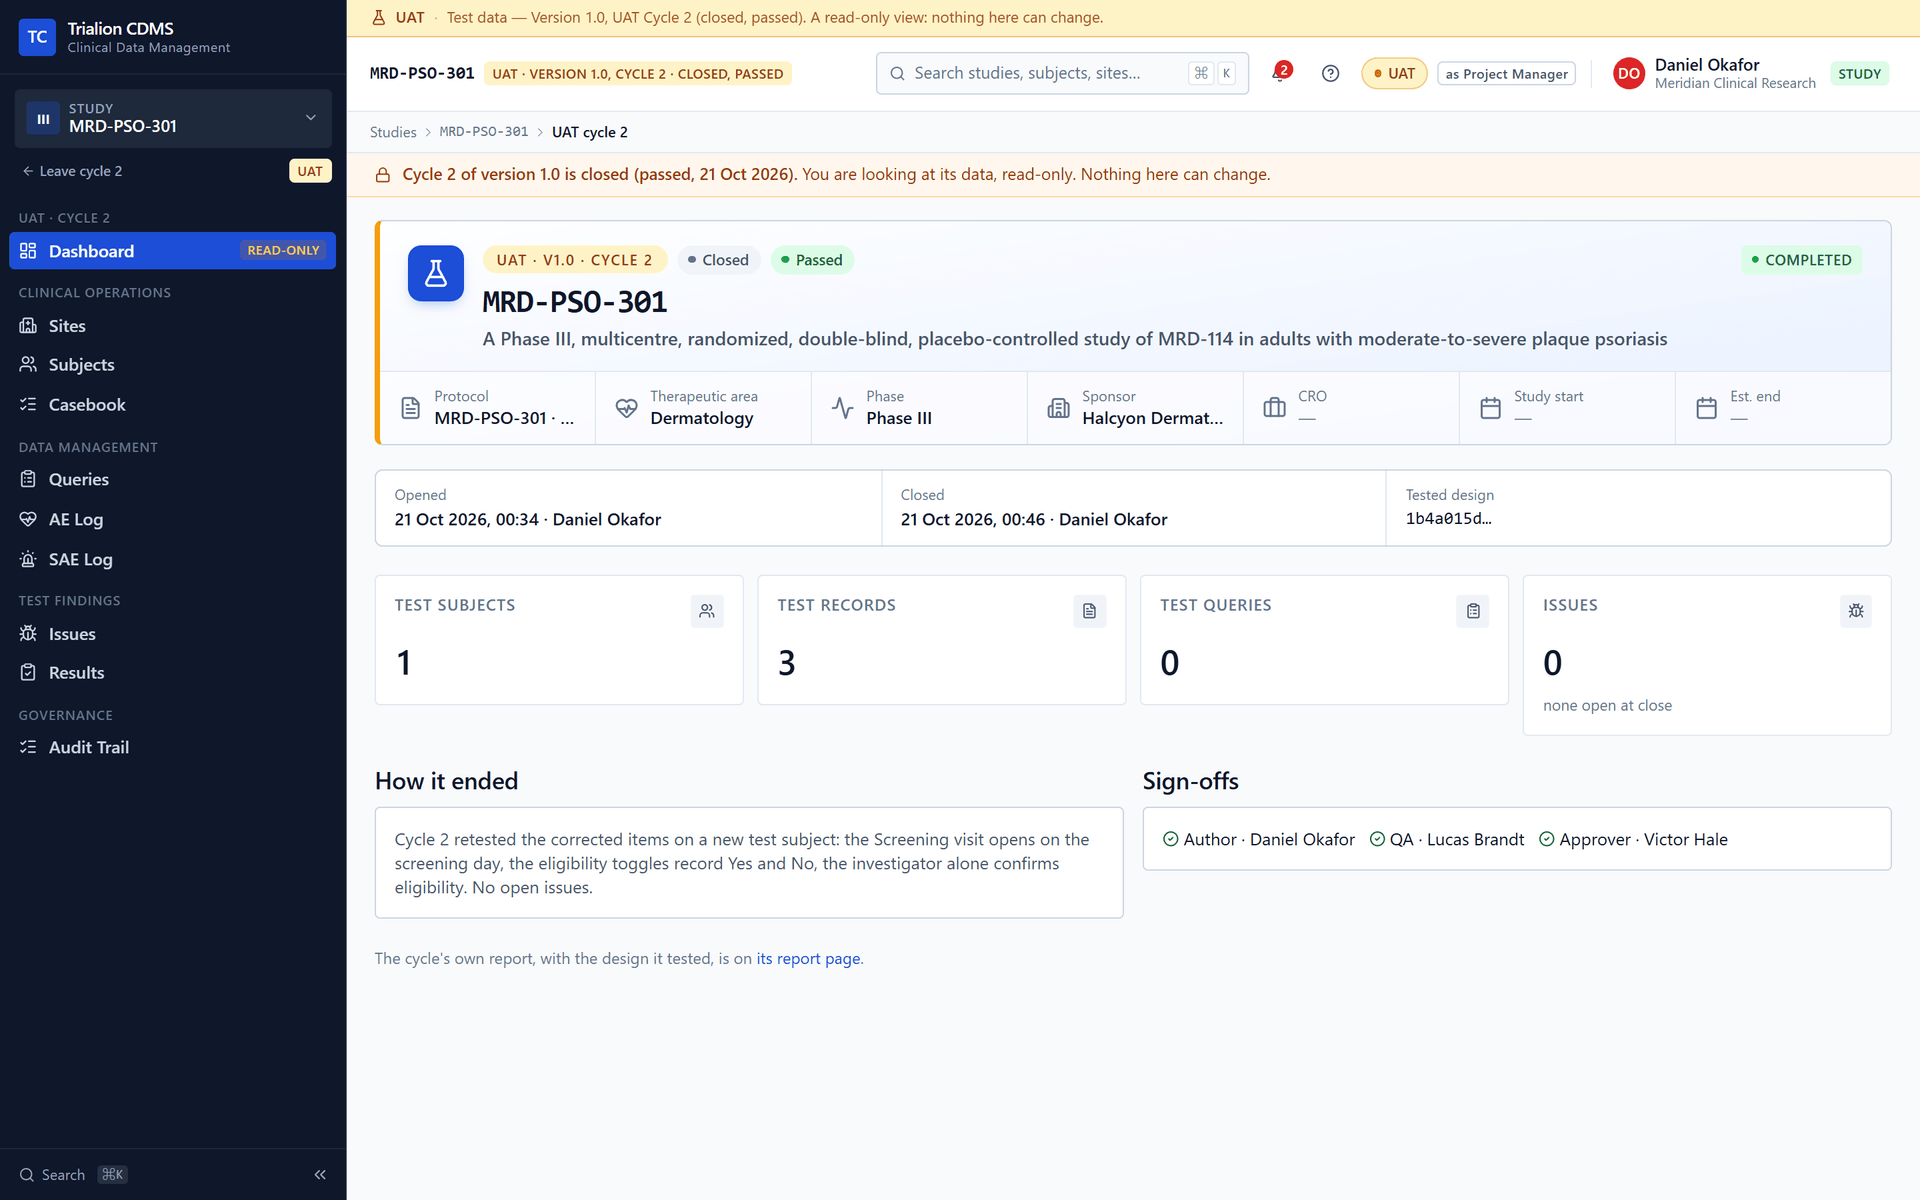Click Leave cycle 2
This screenshot has height=1200, width=1920.
(x=72, y=171)
